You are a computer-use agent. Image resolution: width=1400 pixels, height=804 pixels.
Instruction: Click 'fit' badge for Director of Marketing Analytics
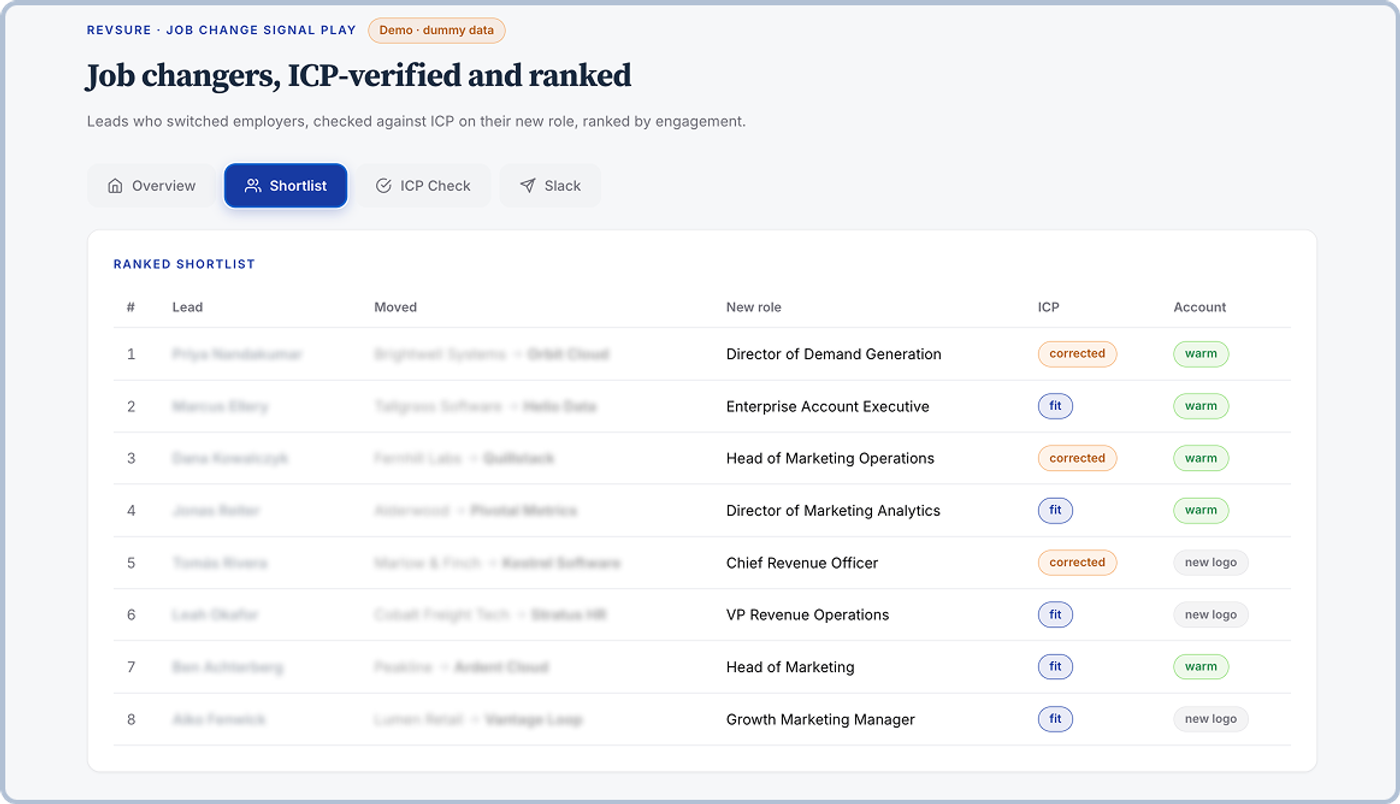1055,511
